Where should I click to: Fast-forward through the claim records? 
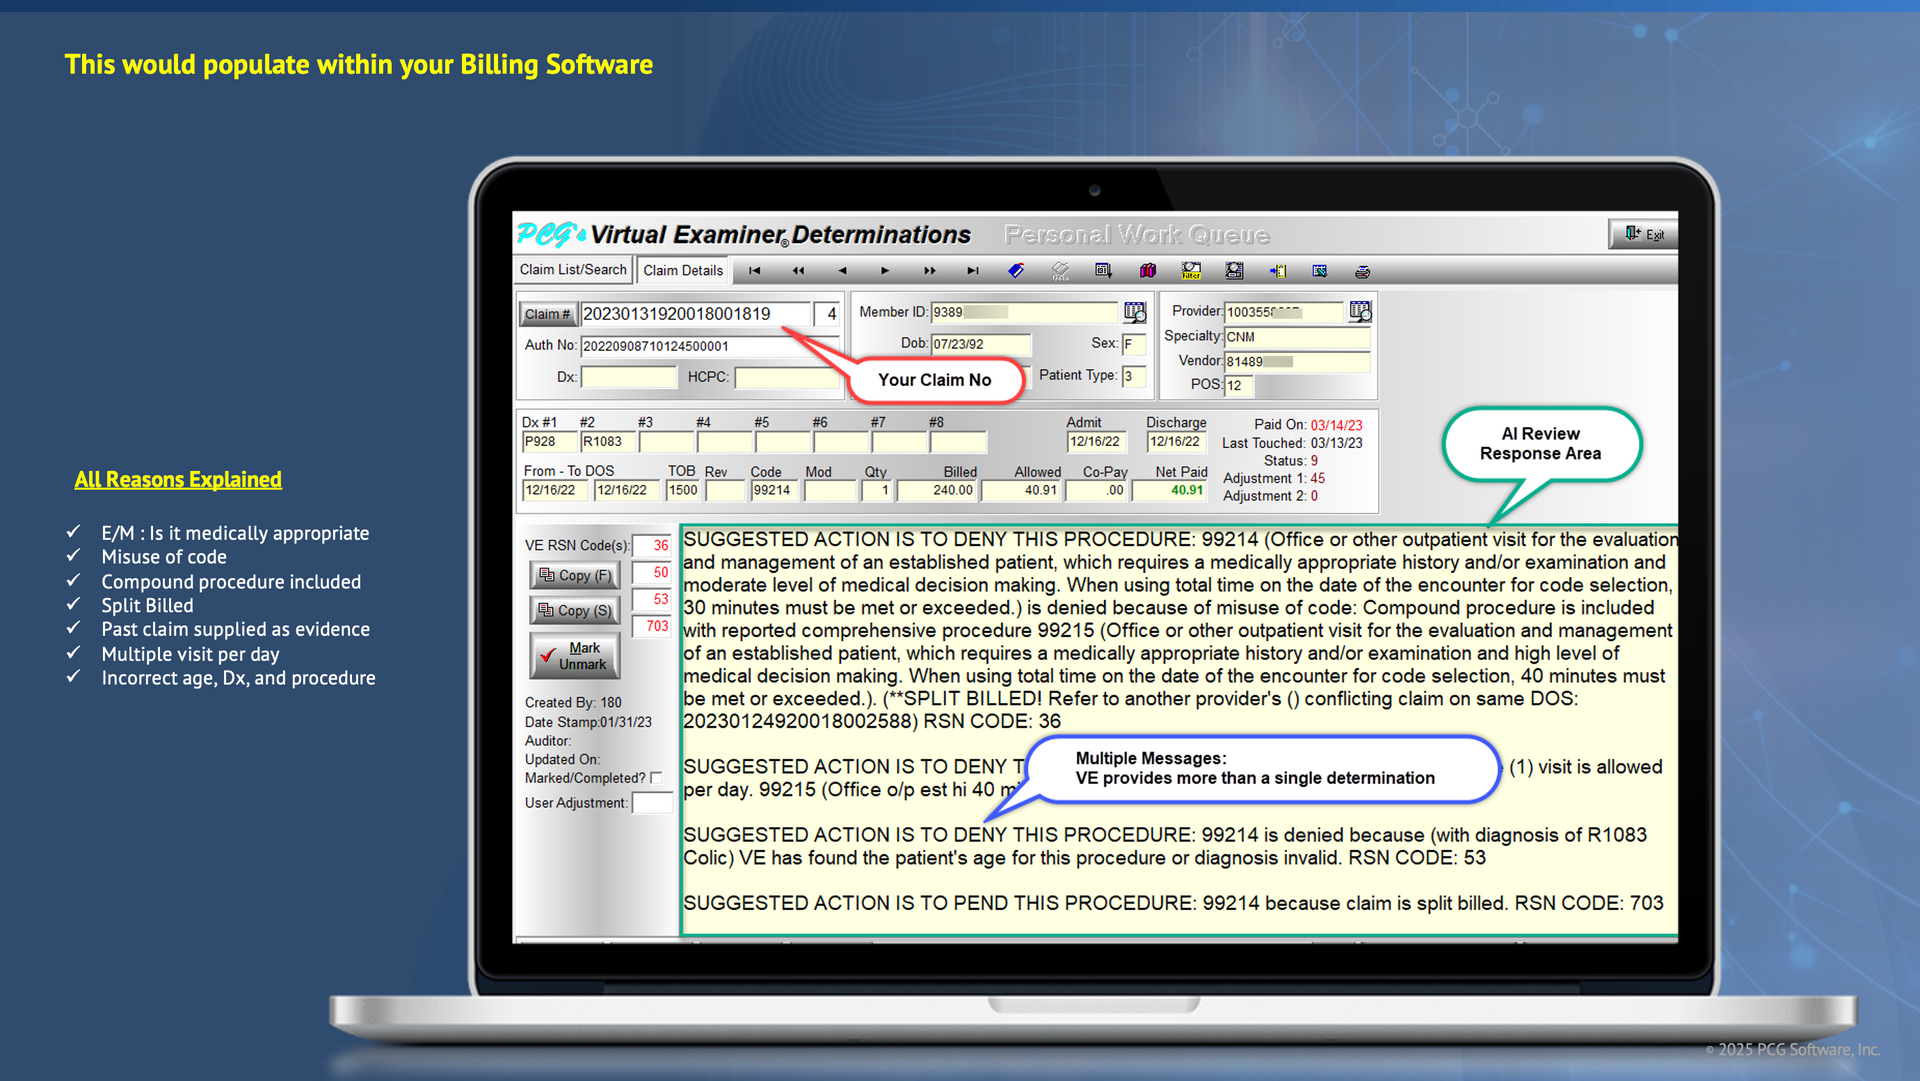[929, 271]
